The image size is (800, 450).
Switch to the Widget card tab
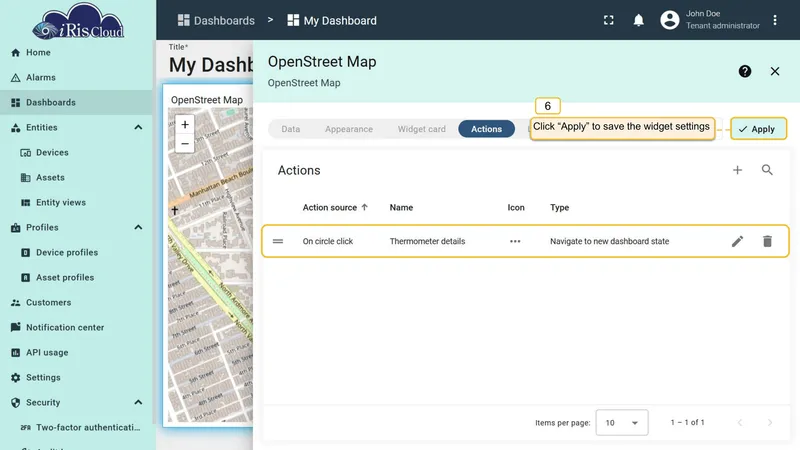click(421, 129)
